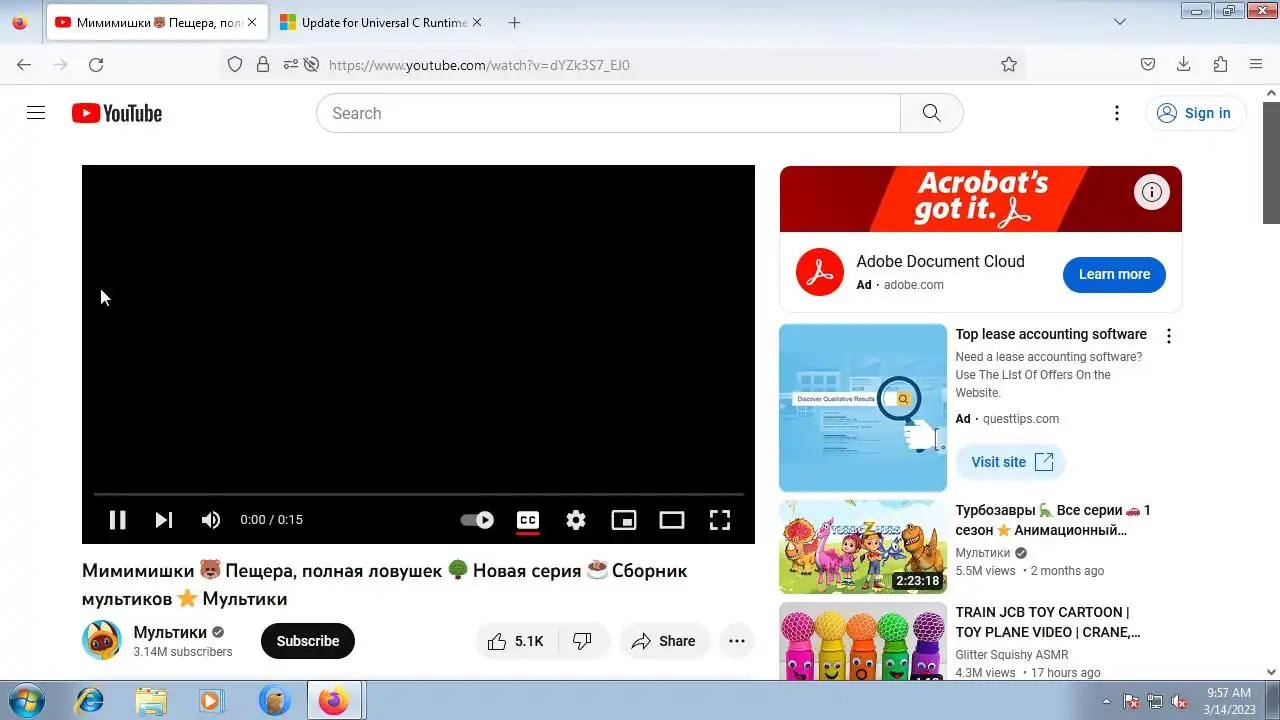Image resolution: width=1280 pixels, height=720 pixels.
Task: Focus the YouTube search box
Action: (x=608, y=113)
